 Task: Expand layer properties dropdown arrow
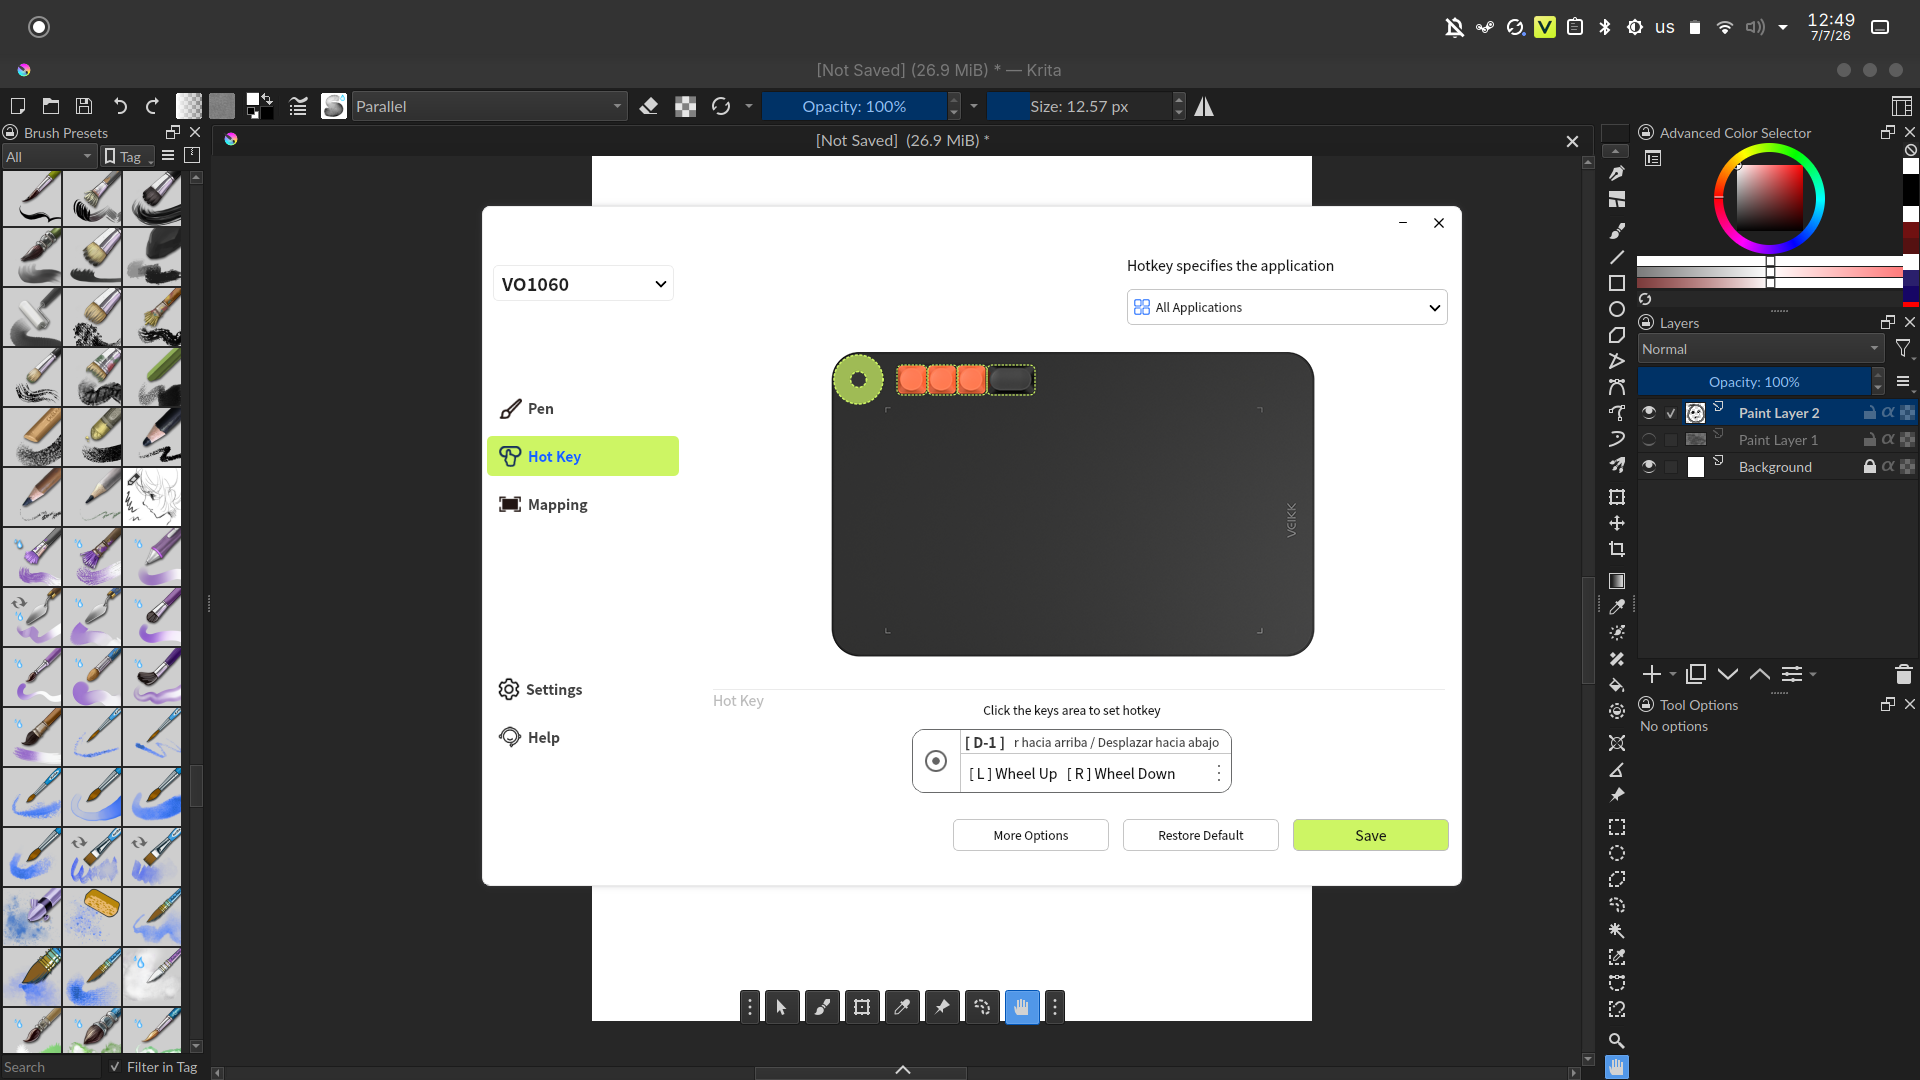coord(1813,674)
